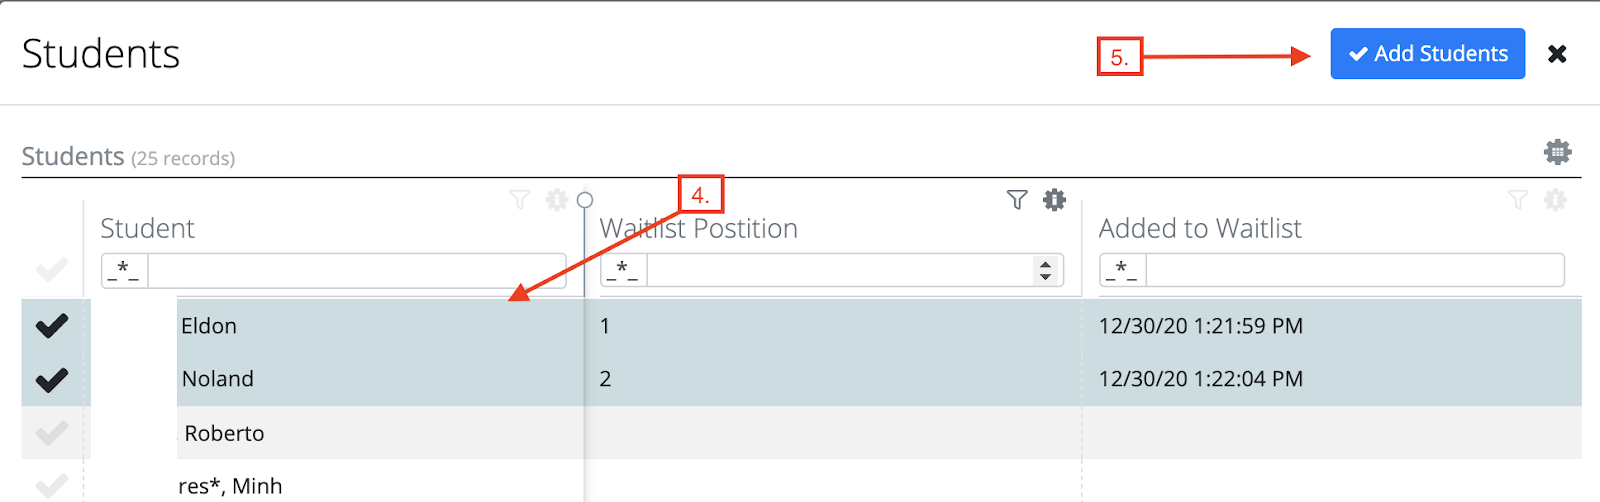The height and width of the screenshot is (502, 1600).
Task: Open the Added to Waitlist column gear
Action: click(x=1555, y=200)
